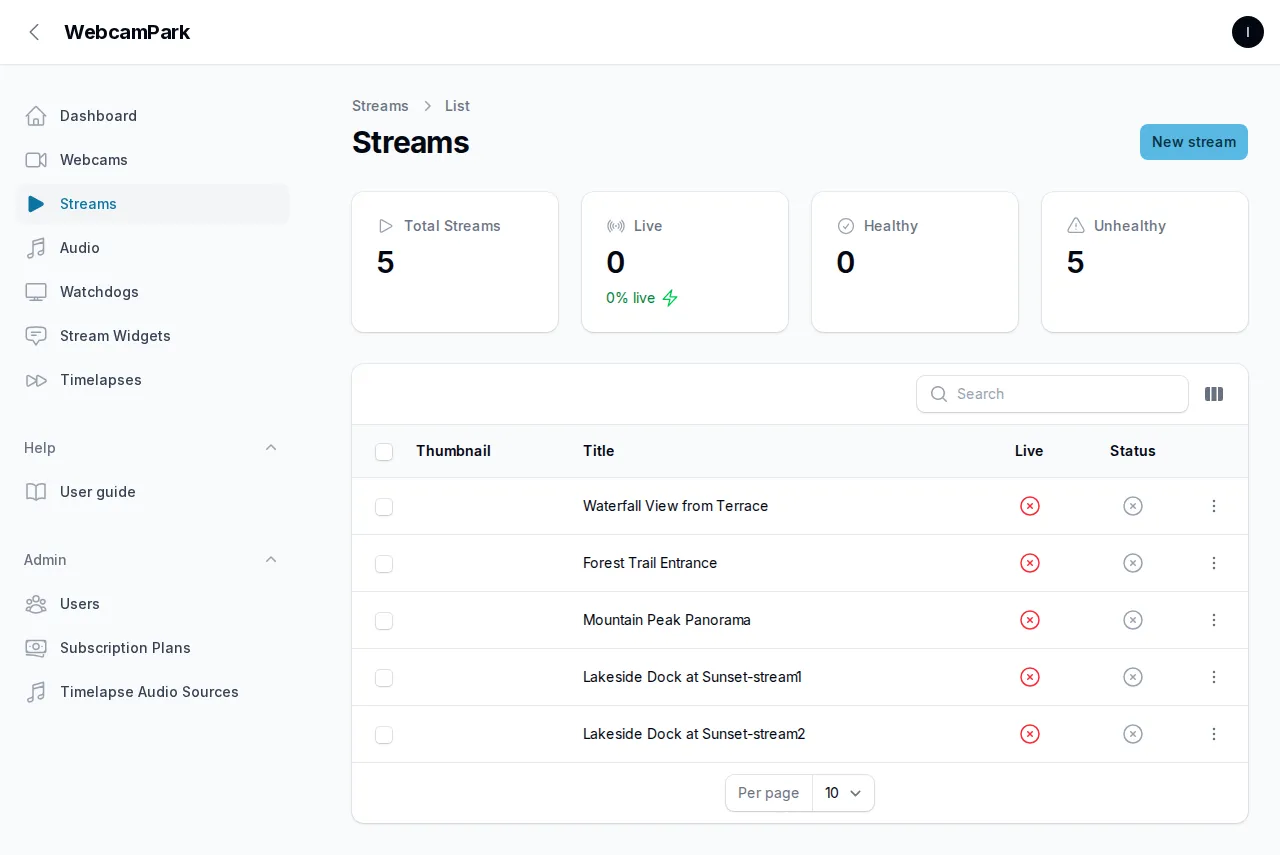Click the column toggle icon beside Search
This screenshot has height=855, width=1280.
click(x=1214, y=394)
